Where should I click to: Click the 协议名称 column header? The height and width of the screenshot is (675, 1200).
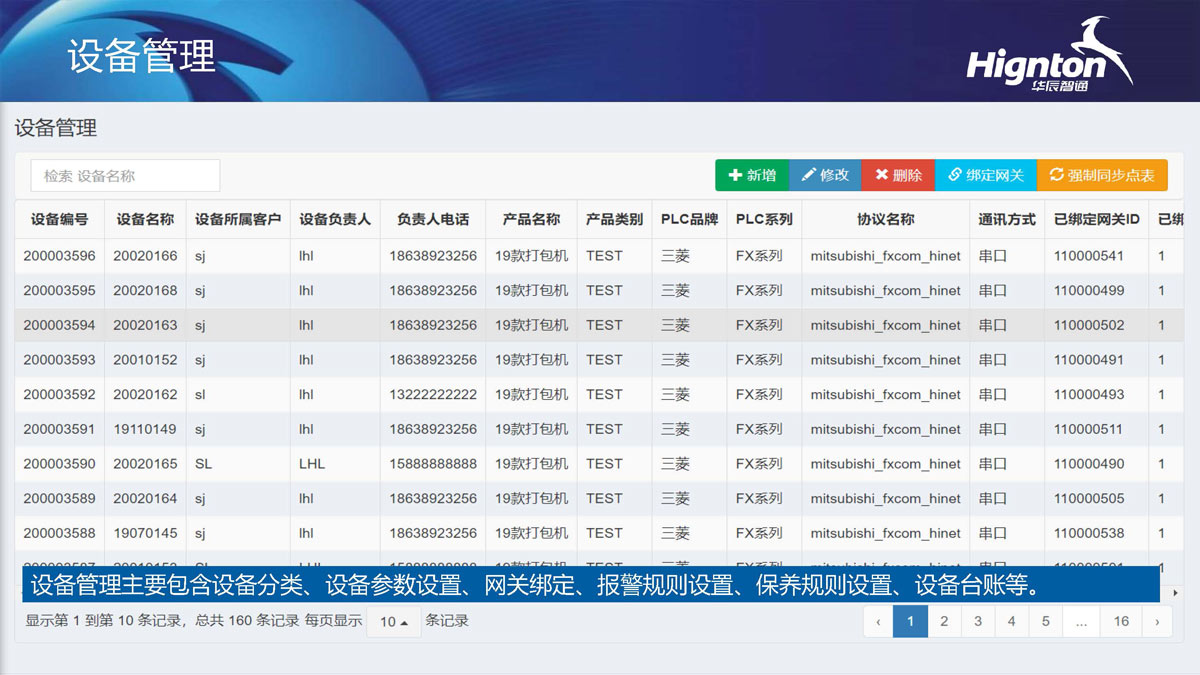click(884, 219)
